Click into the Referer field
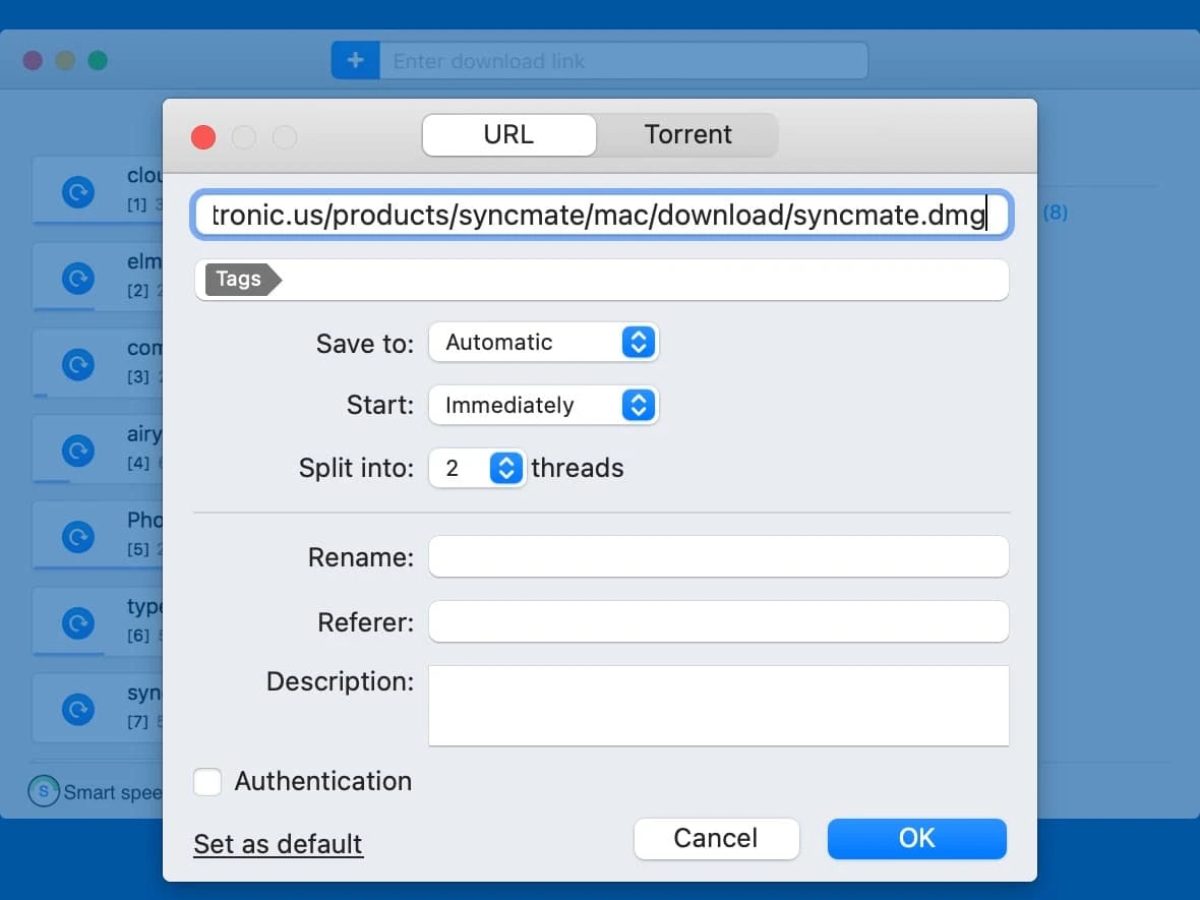Screen dimensions: 1200x900 718,621
